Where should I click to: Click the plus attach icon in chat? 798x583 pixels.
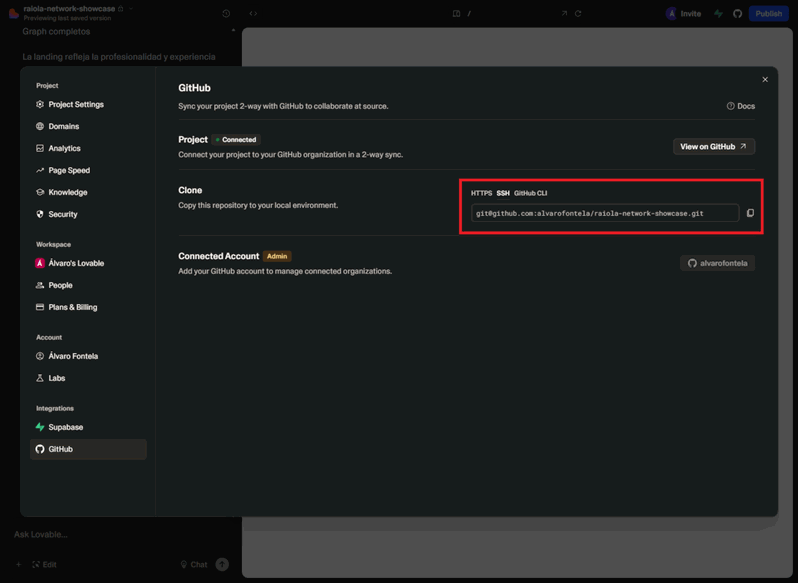[x=18, y=564]
